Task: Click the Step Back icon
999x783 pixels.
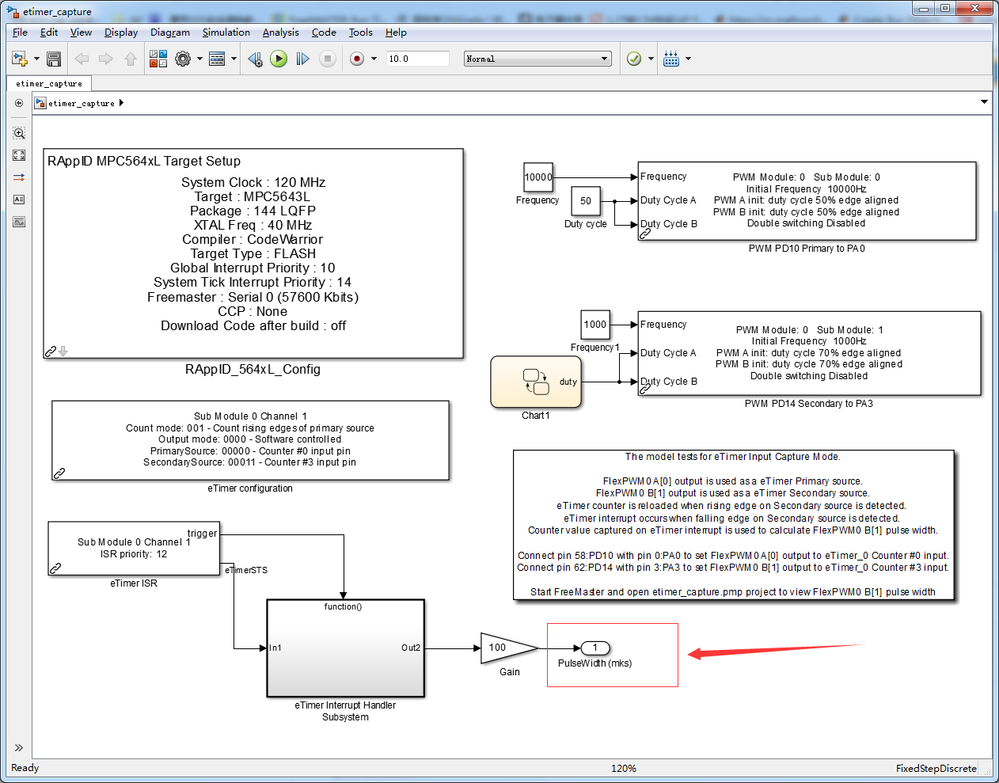Action: (x=255, y=59)
